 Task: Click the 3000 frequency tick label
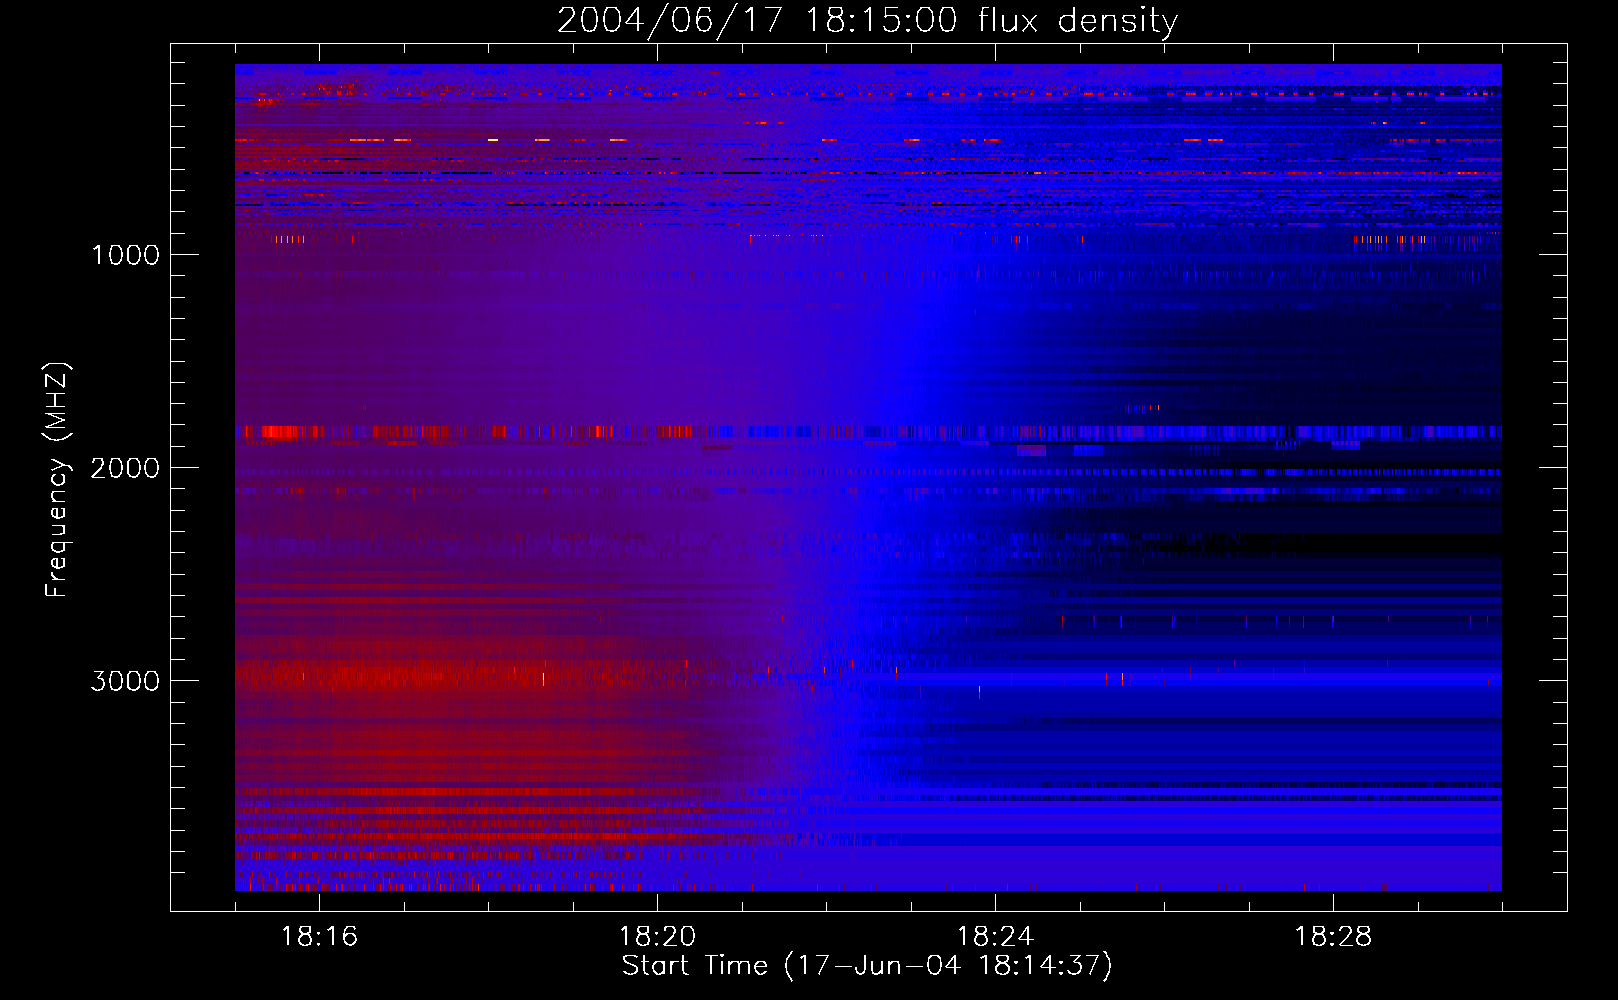(125, 681)
